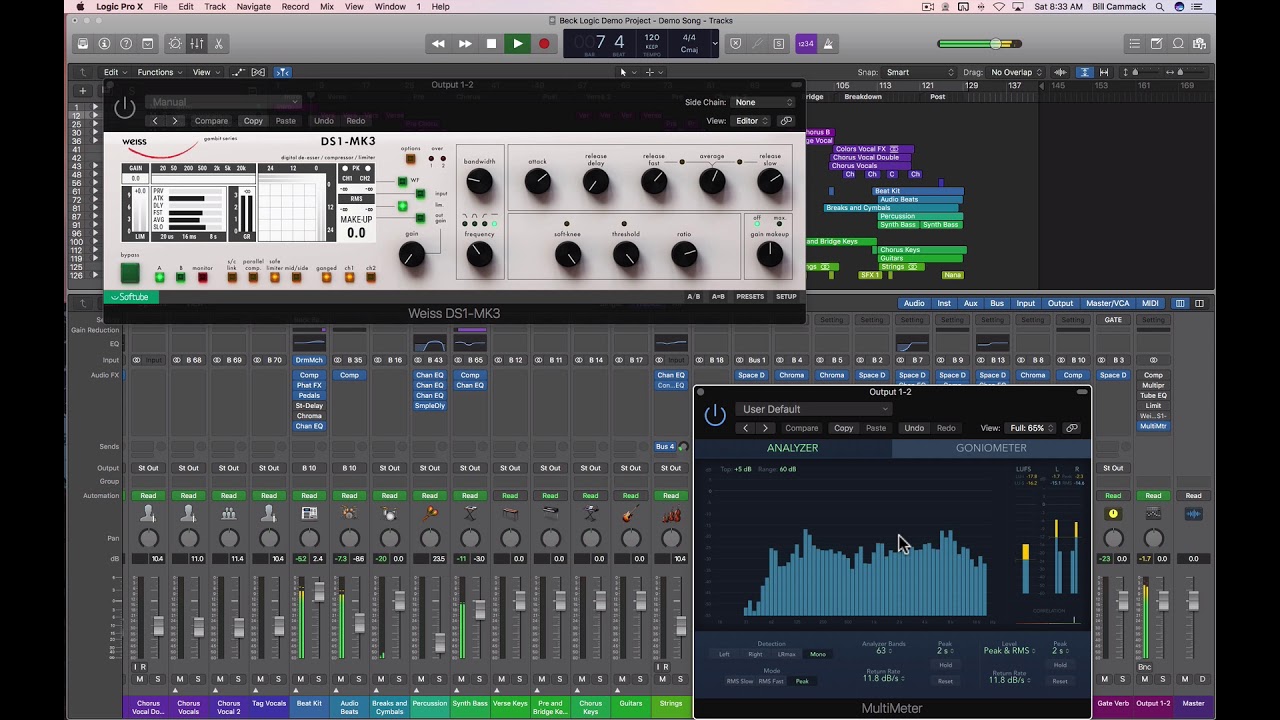Open the Tracks area View dropdown
Image resolution: width=1280 pixels, height=720 pixels.
(x=206, y=72)
